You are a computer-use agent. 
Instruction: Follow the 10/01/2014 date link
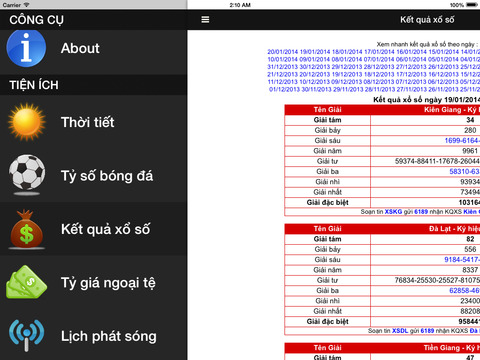pyautogui.click(x=283, y=59)
